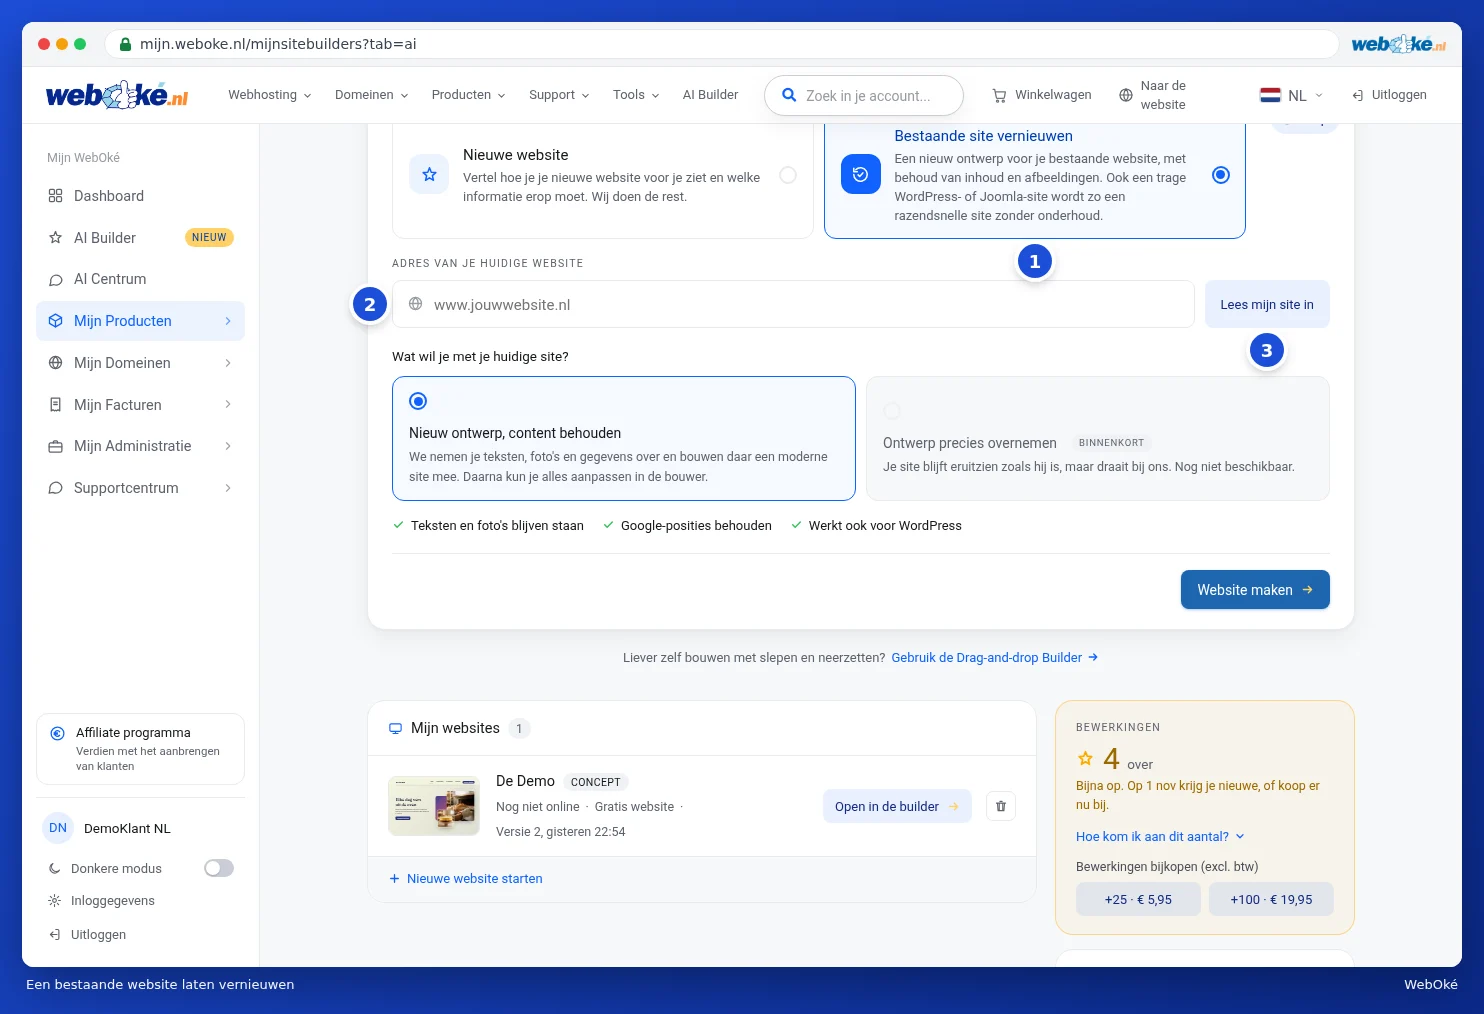Viewport: 1484px width, 1014px height.
Task: Open Gebruik de Drag-and-drop Builder link
Action: [995, 658]
